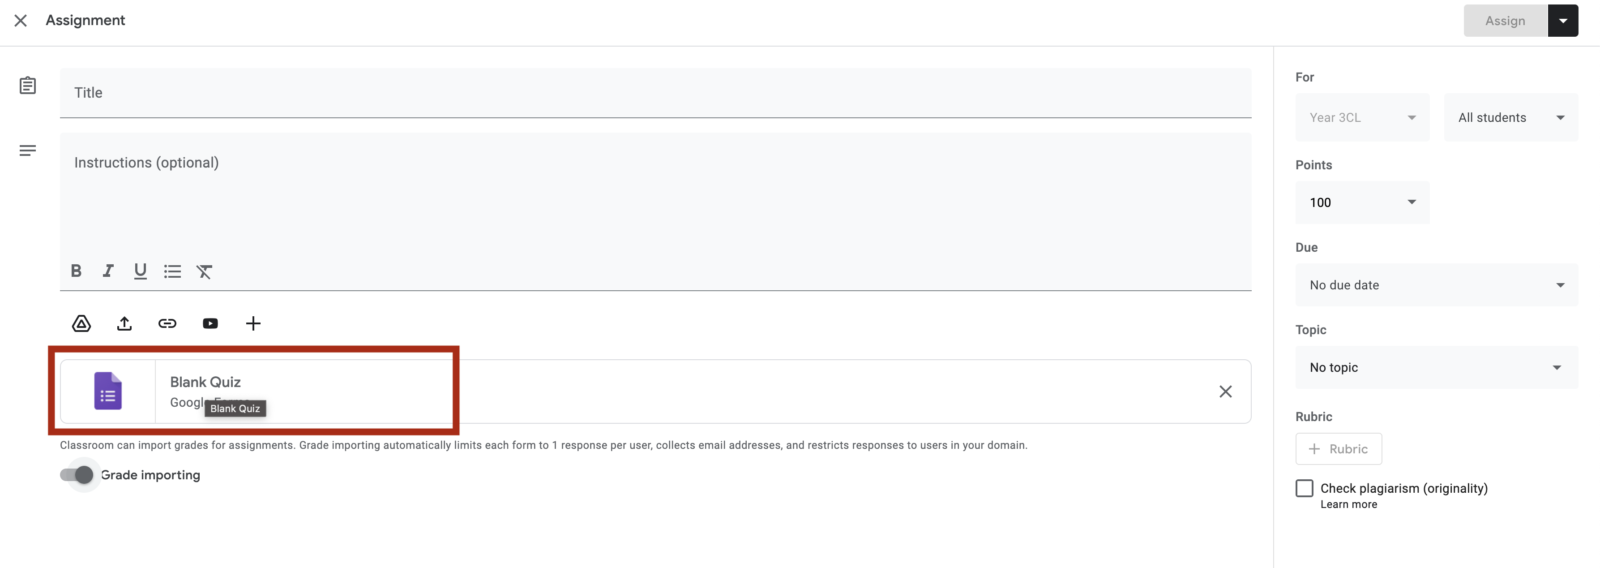Attach a link to assignment
Screen dimensions: 1600x568
click(167, 323)
